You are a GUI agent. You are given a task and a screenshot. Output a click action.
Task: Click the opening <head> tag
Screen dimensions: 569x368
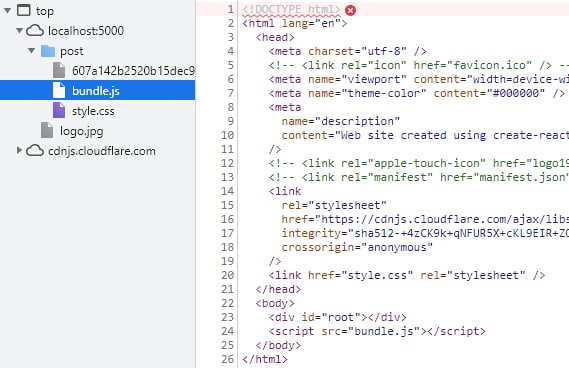(275, 37)
